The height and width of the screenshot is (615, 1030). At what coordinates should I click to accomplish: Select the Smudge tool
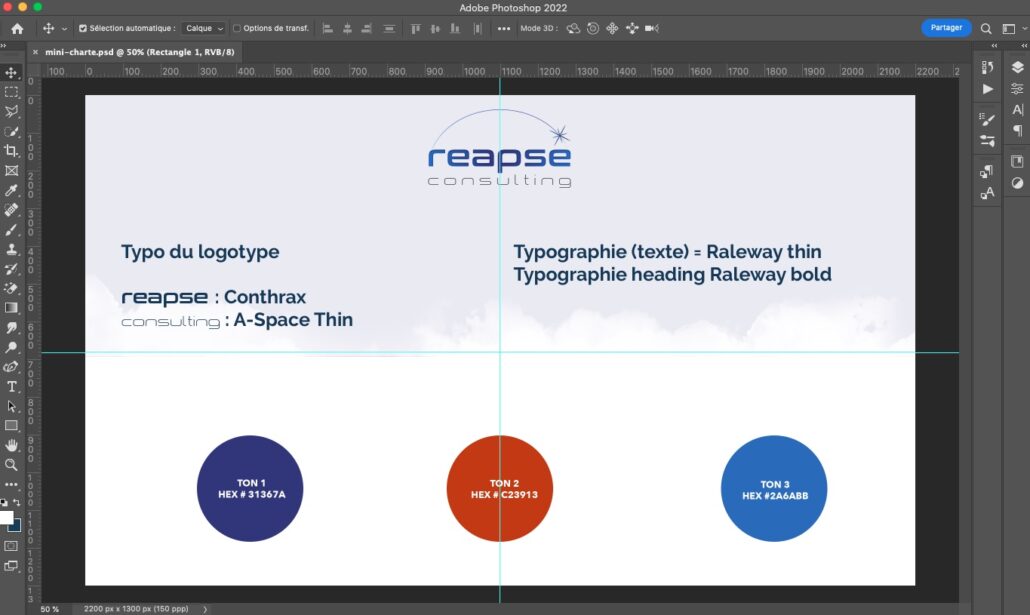(x=11, y=327)
